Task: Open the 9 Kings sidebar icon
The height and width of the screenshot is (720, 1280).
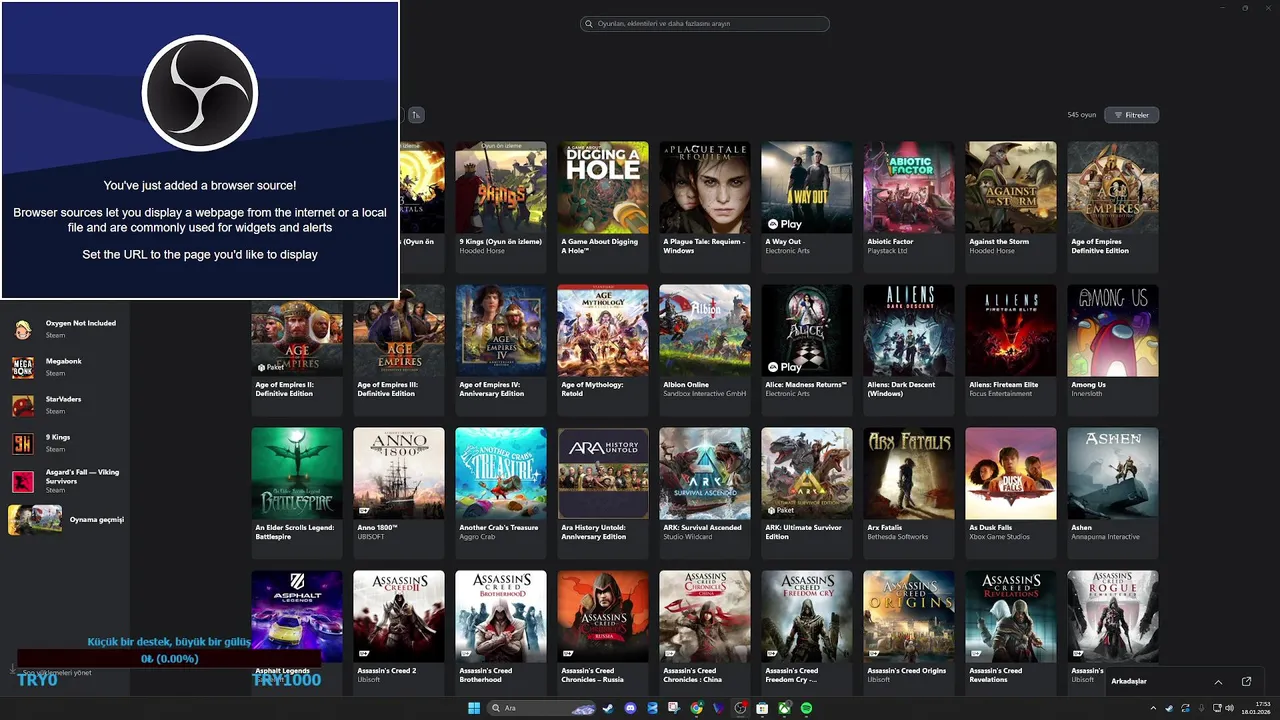Action: point(22,444)
